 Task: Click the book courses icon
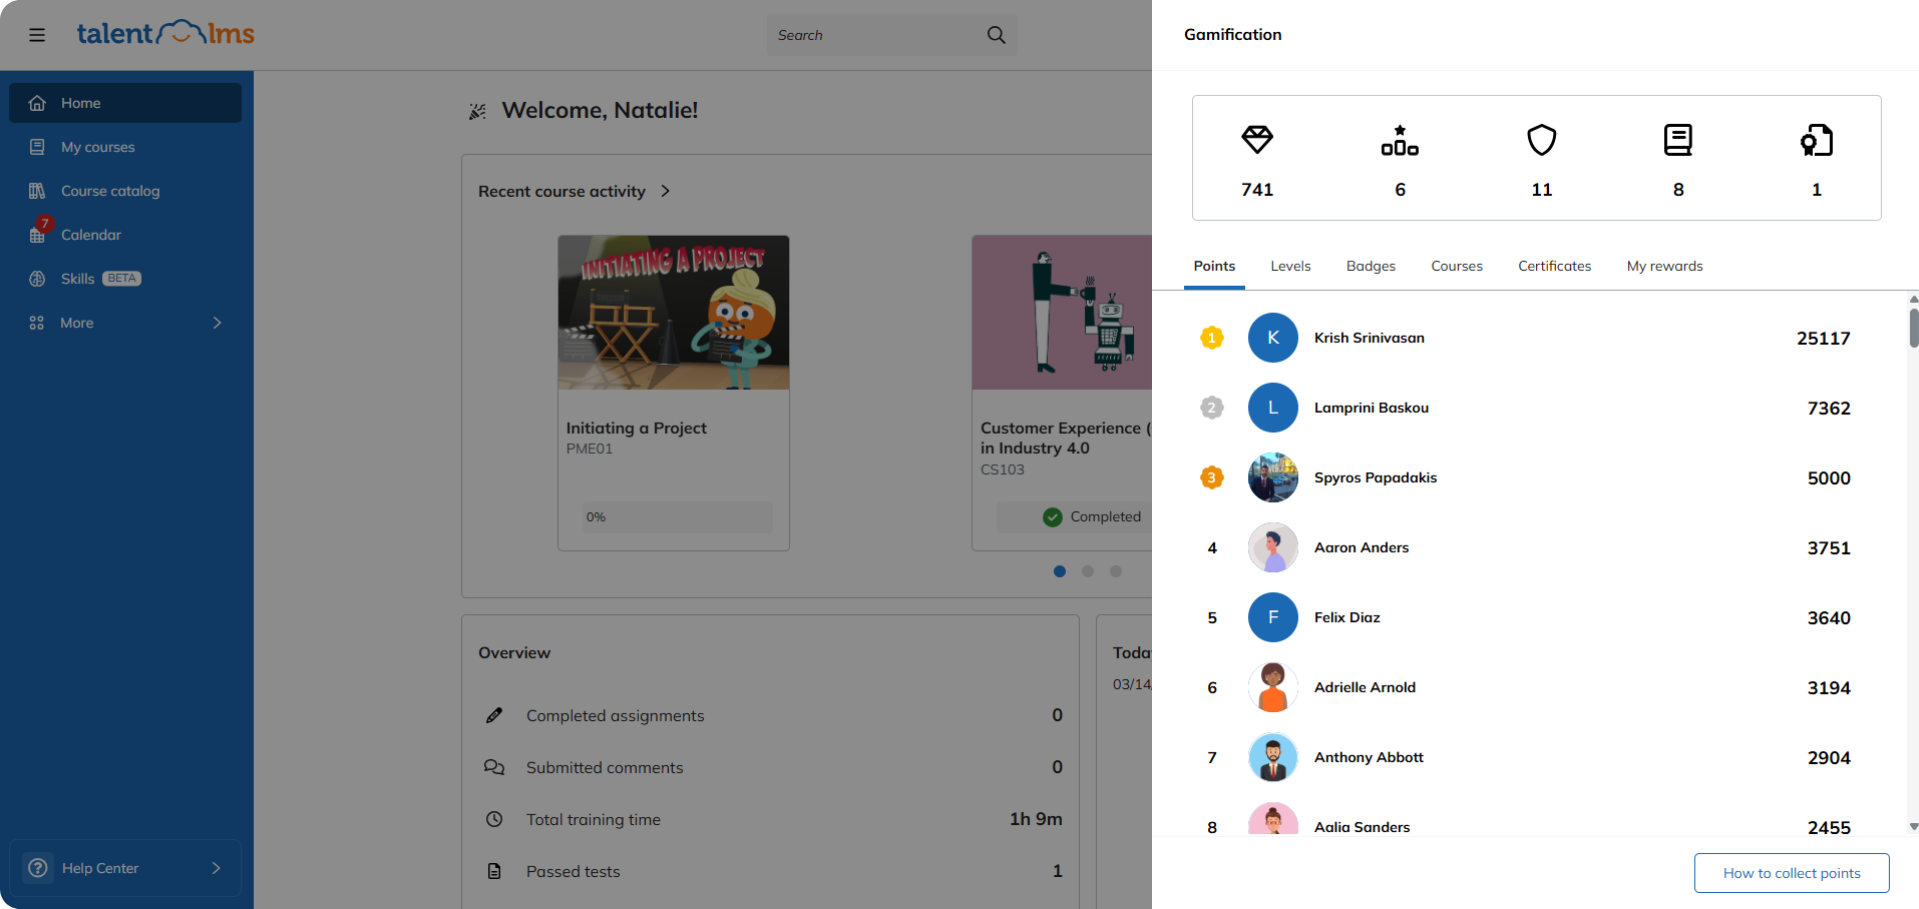1677,140
